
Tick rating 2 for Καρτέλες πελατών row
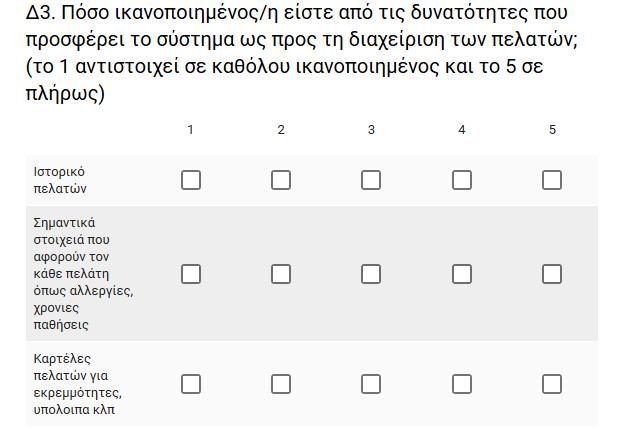coord(281,384)
